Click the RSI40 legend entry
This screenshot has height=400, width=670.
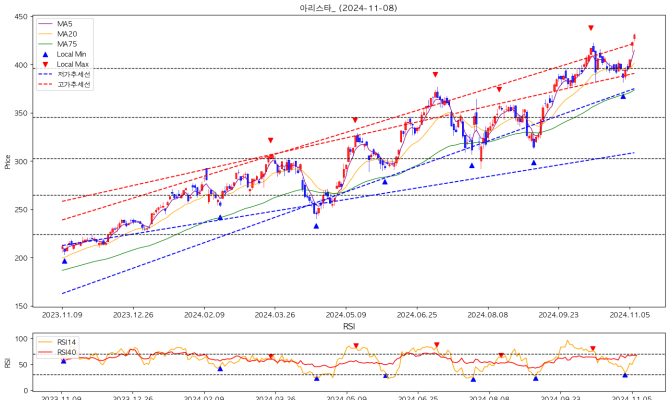click(66, 352)
